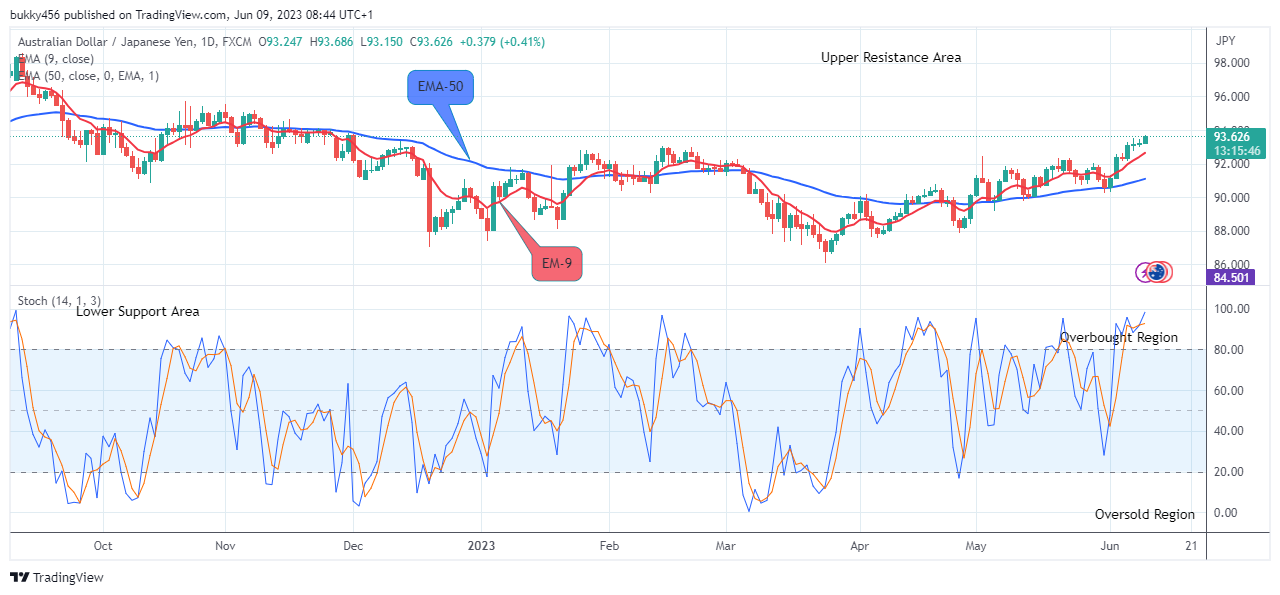
Task: Click the 60.00 stochastic axis label
Action: click(x=1231, y=391)
